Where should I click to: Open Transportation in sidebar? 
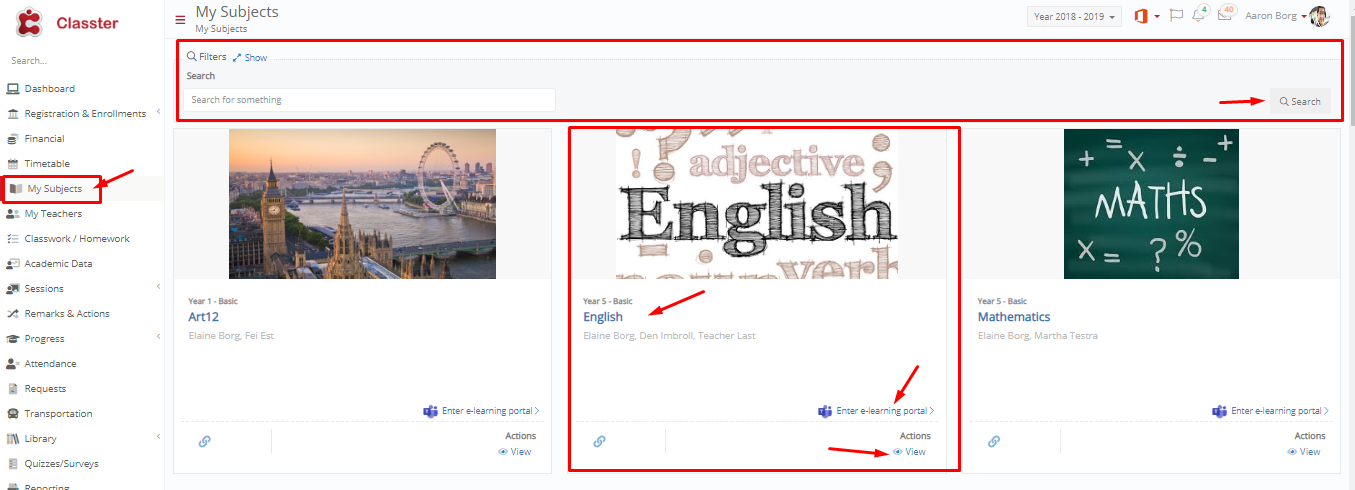[58, 414]
